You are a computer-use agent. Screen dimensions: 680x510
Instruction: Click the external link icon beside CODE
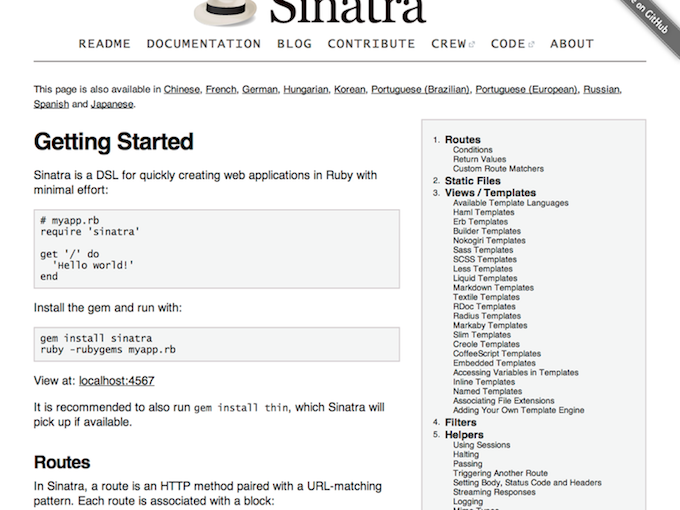click(531, 44)
